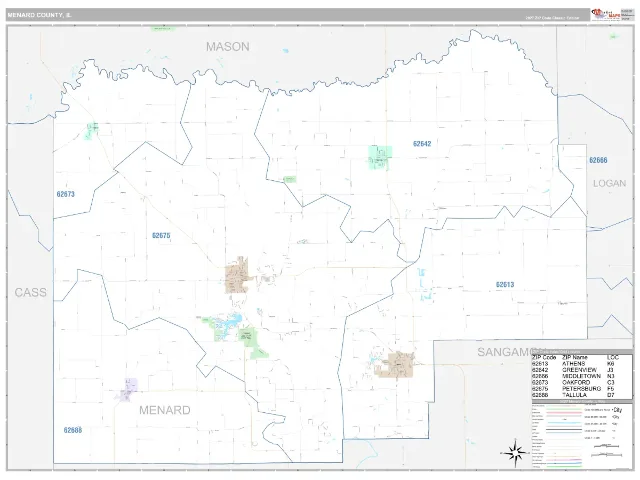Image resolution: width=640 pixels, height=480 pixels.
Task: Click the 'CASS' county label
Action: click(x=31, y=292)
